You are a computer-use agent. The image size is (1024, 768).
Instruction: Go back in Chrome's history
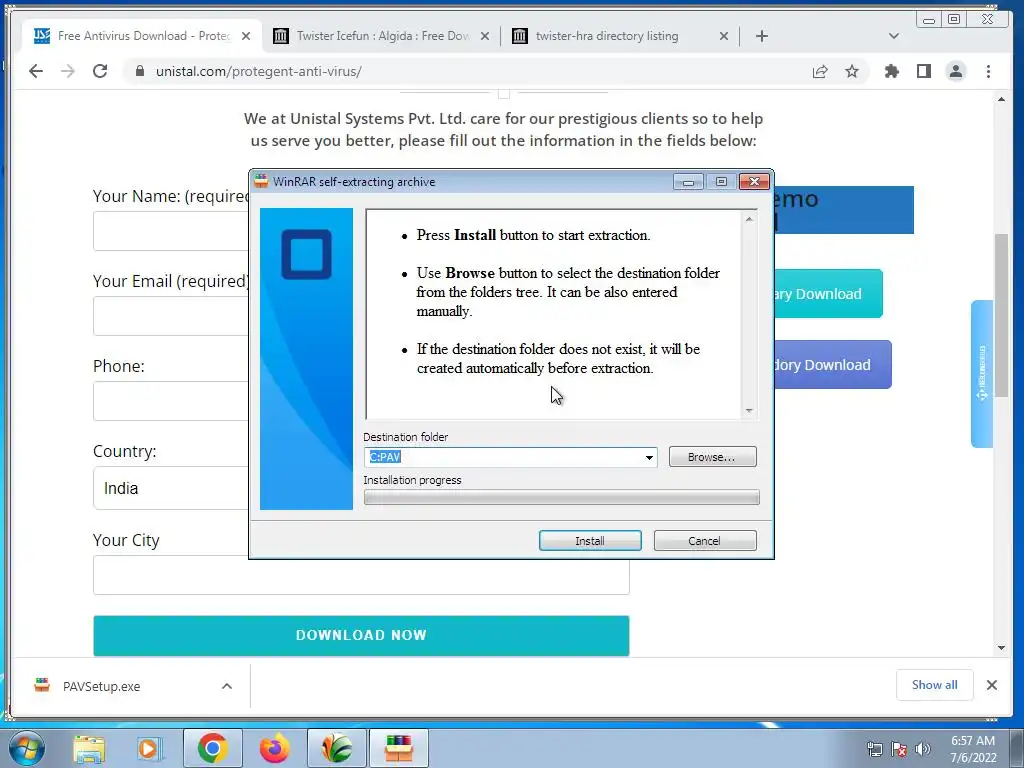[x=36, y=71]
